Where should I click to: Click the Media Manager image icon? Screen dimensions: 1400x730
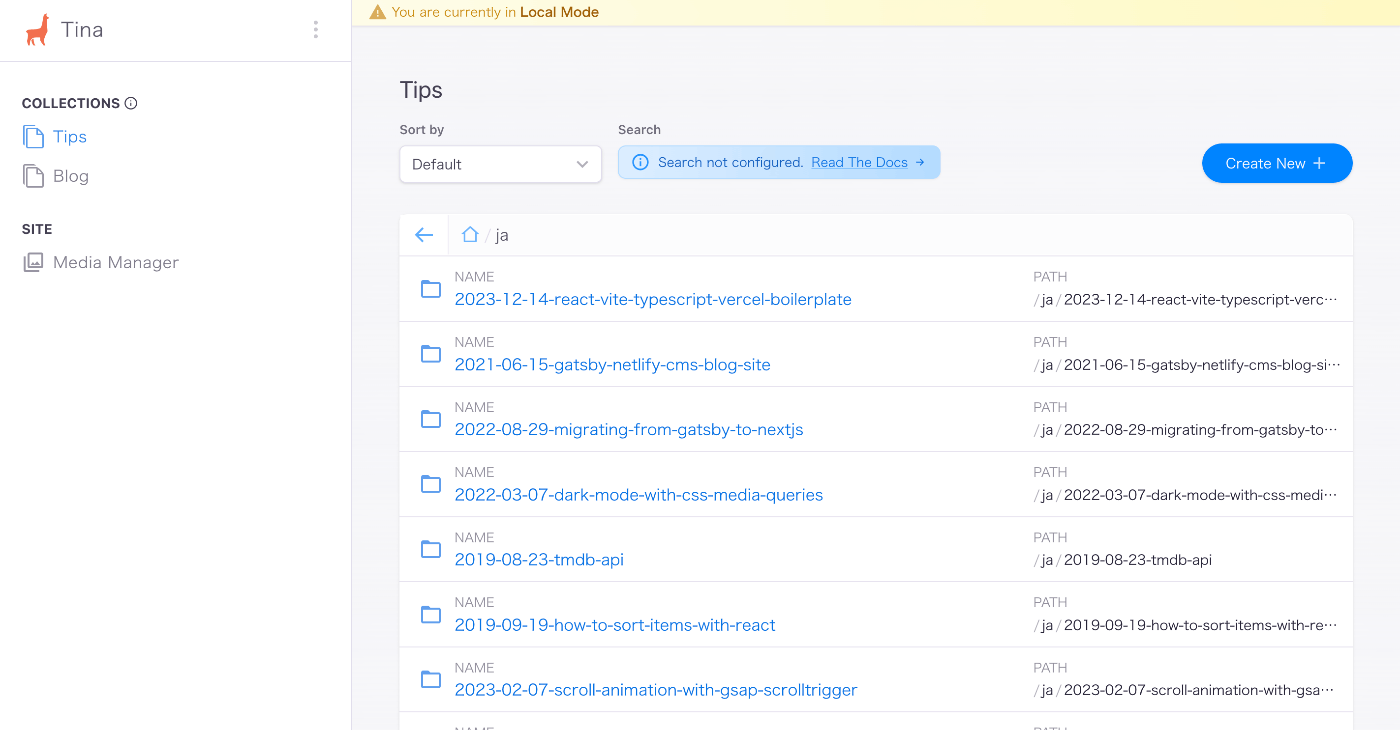point(34,262)
